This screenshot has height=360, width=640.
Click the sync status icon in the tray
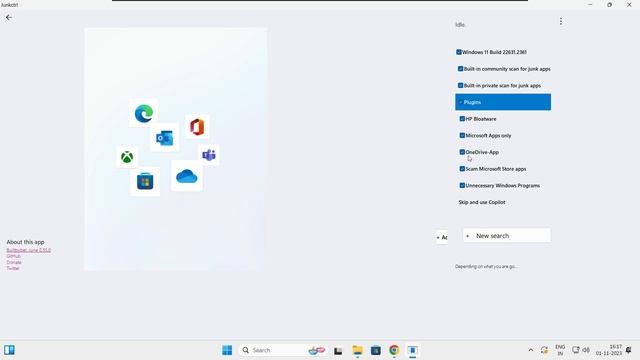tap(544, 350)
